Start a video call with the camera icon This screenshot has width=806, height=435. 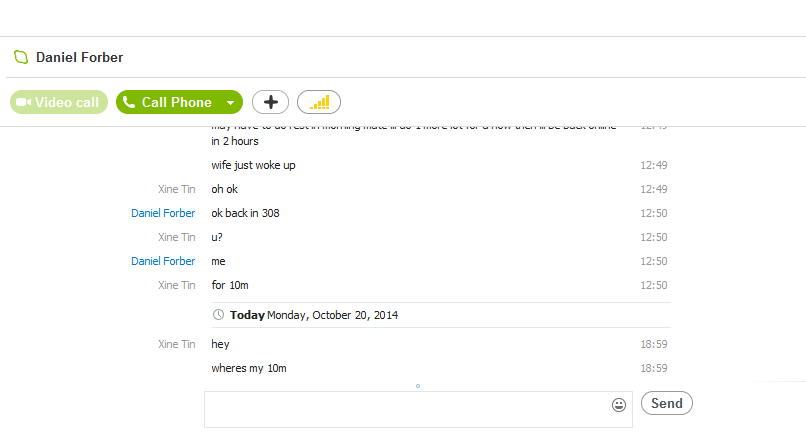(x=24, y=102)
